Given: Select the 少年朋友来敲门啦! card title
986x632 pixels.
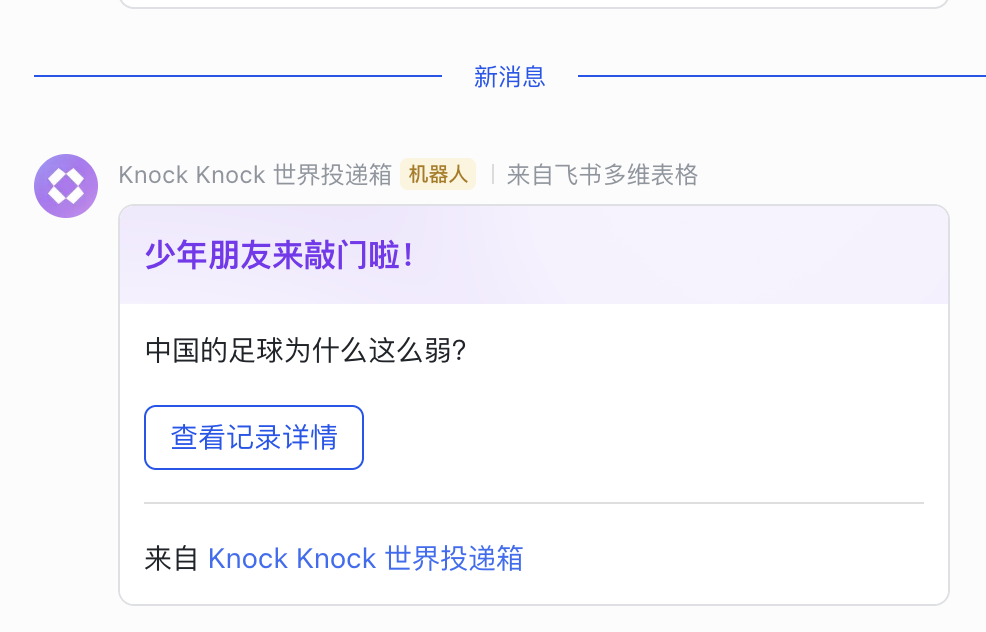Looking at the screenshot, I should [279, 255].
